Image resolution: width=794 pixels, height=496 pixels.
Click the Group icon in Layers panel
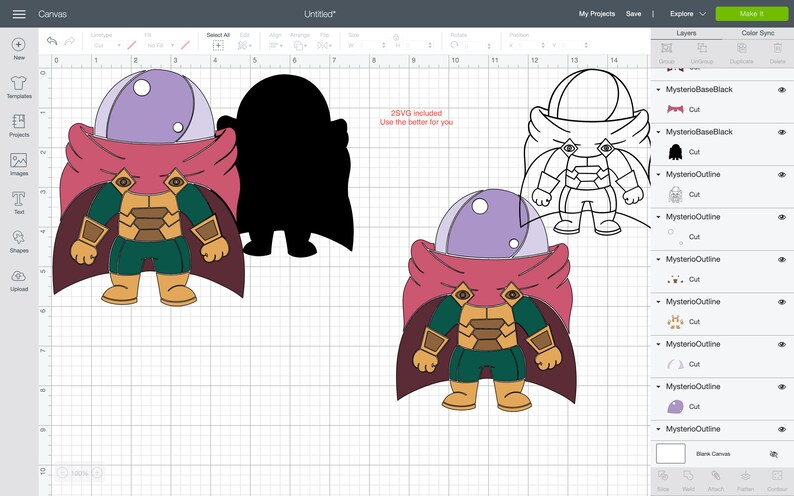(666, 48)
